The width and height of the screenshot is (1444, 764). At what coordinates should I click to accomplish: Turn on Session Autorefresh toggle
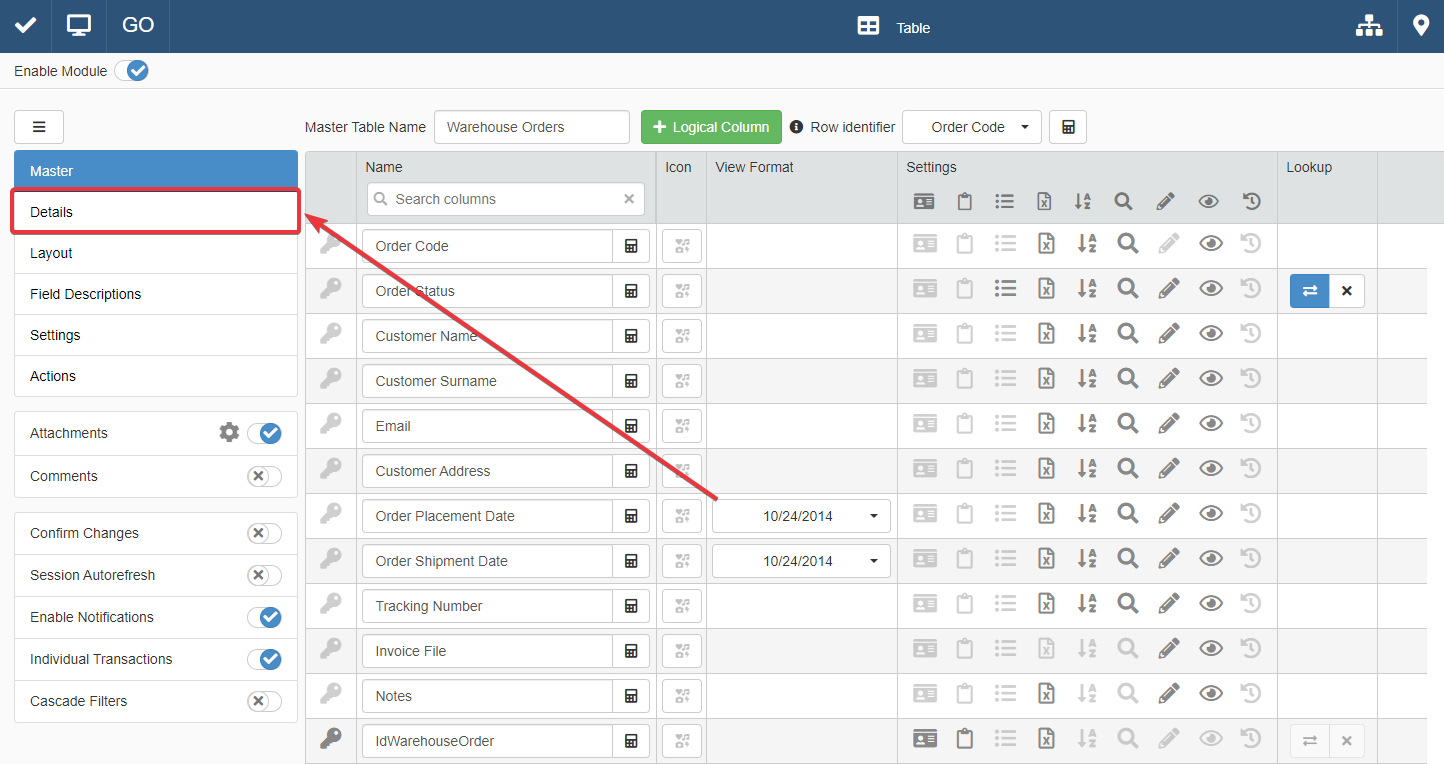(x=264, y=575)
